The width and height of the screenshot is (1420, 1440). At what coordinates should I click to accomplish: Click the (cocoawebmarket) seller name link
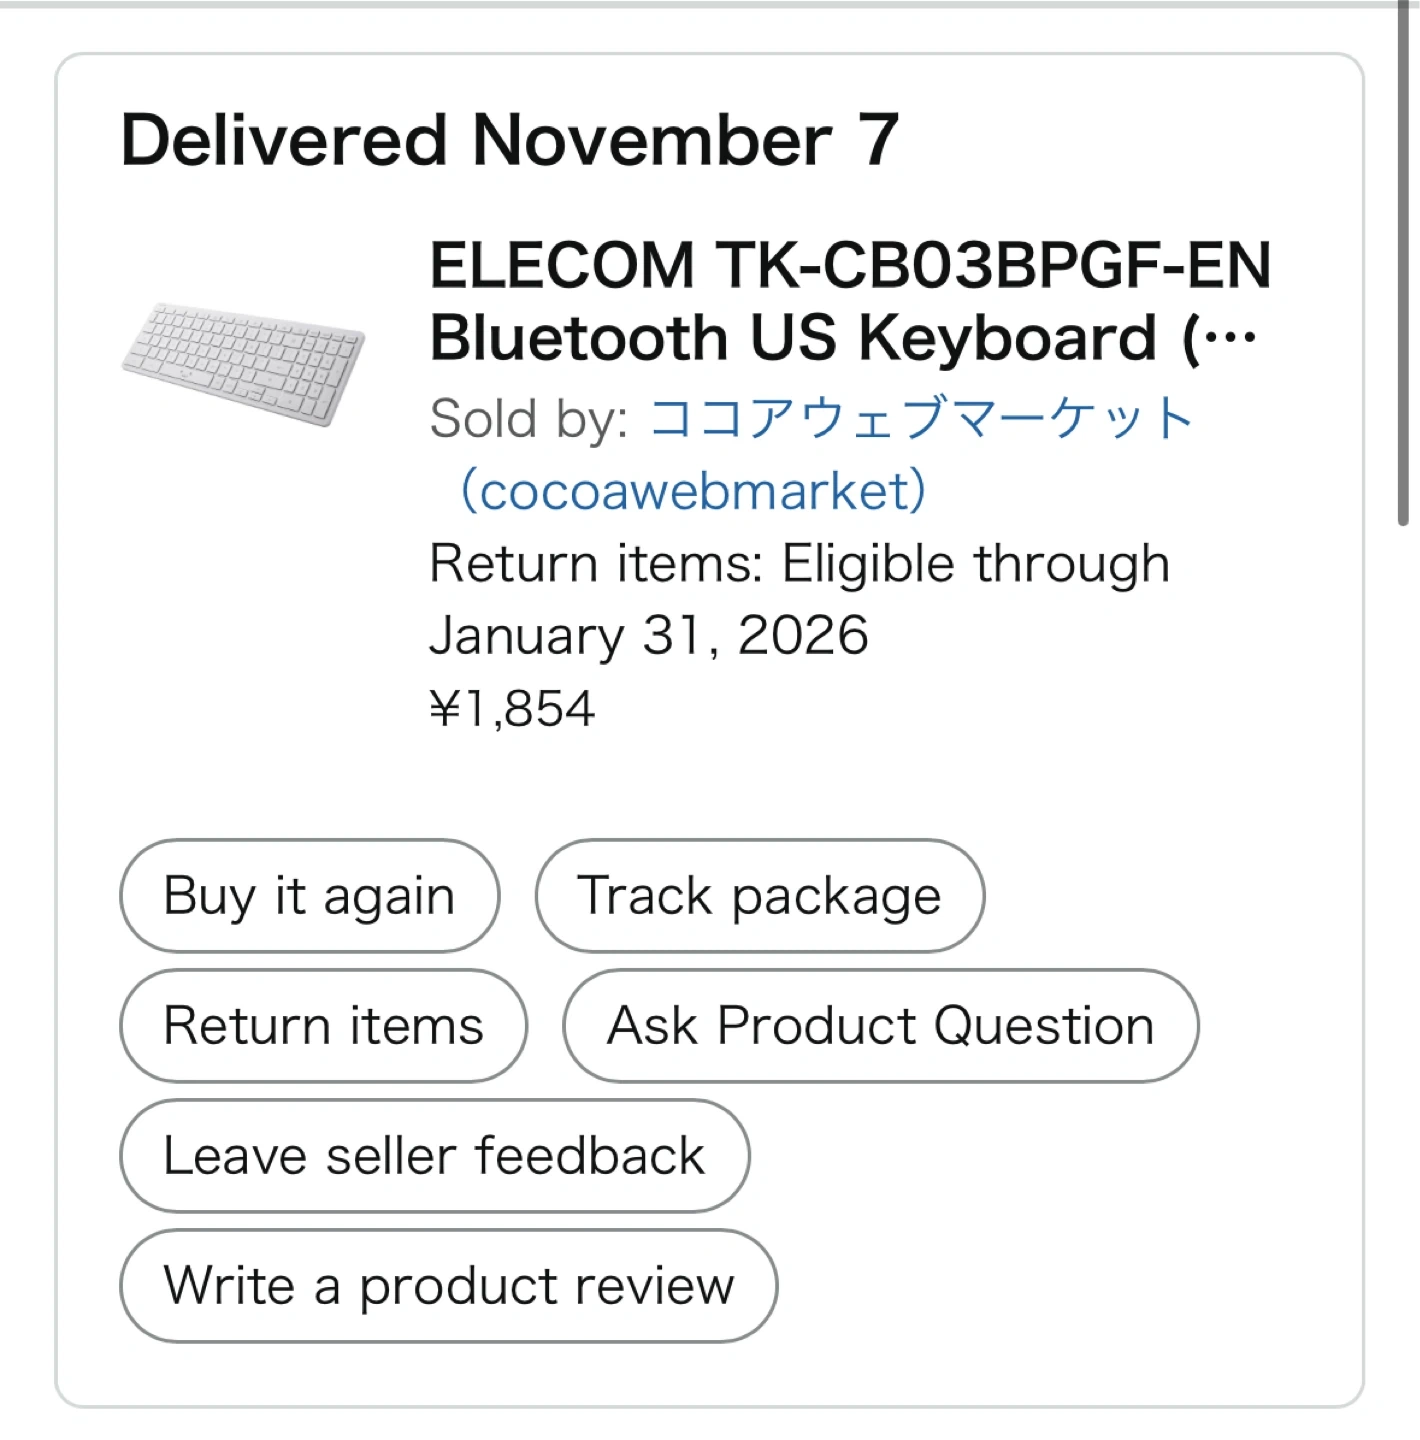692,491
